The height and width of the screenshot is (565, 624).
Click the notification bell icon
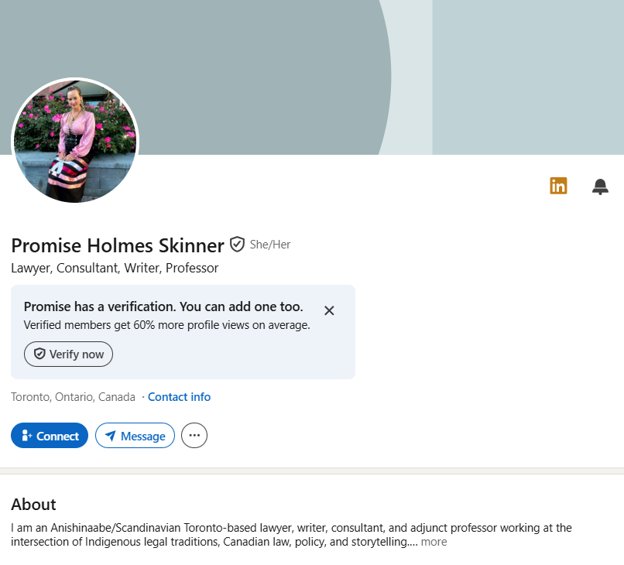600,186
